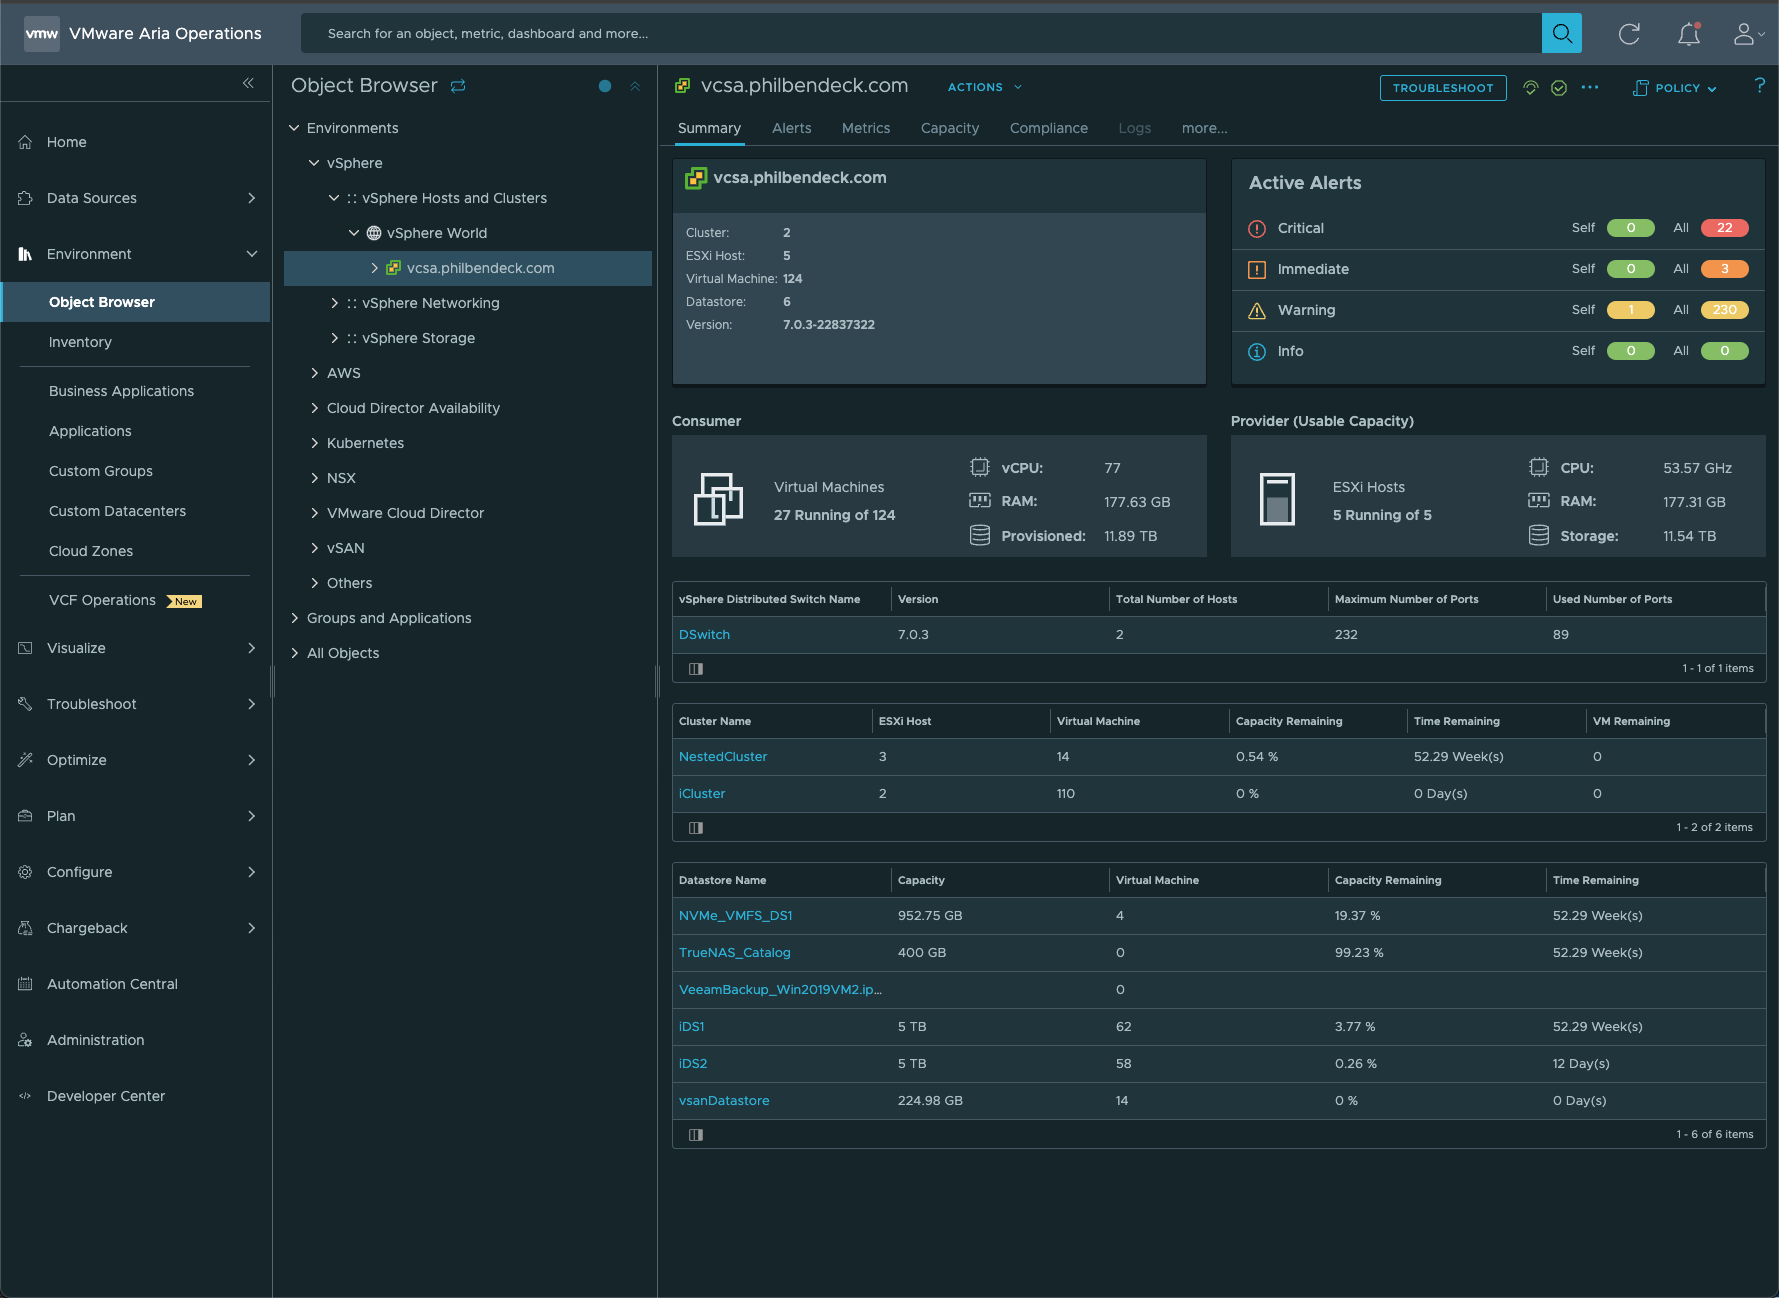Viewport: 1779px width, 1298px height.
Task: Open the user account menu icon
Action: click(1748, 34)
